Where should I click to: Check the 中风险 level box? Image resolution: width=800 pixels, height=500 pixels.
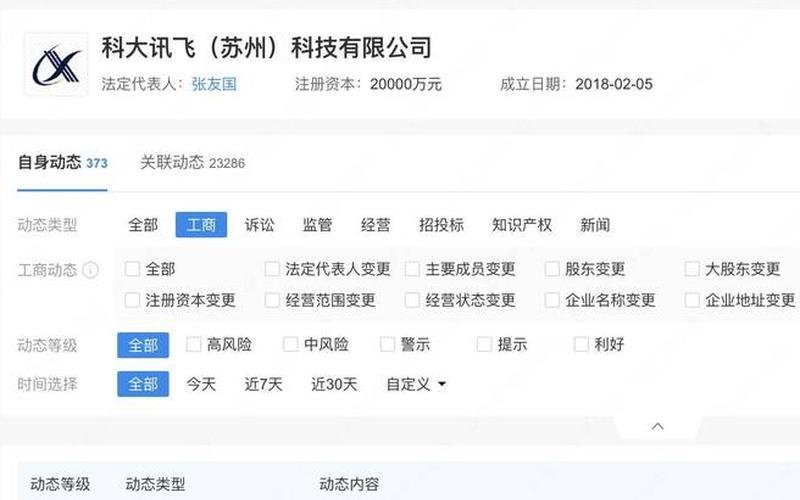tap(290, 344)
